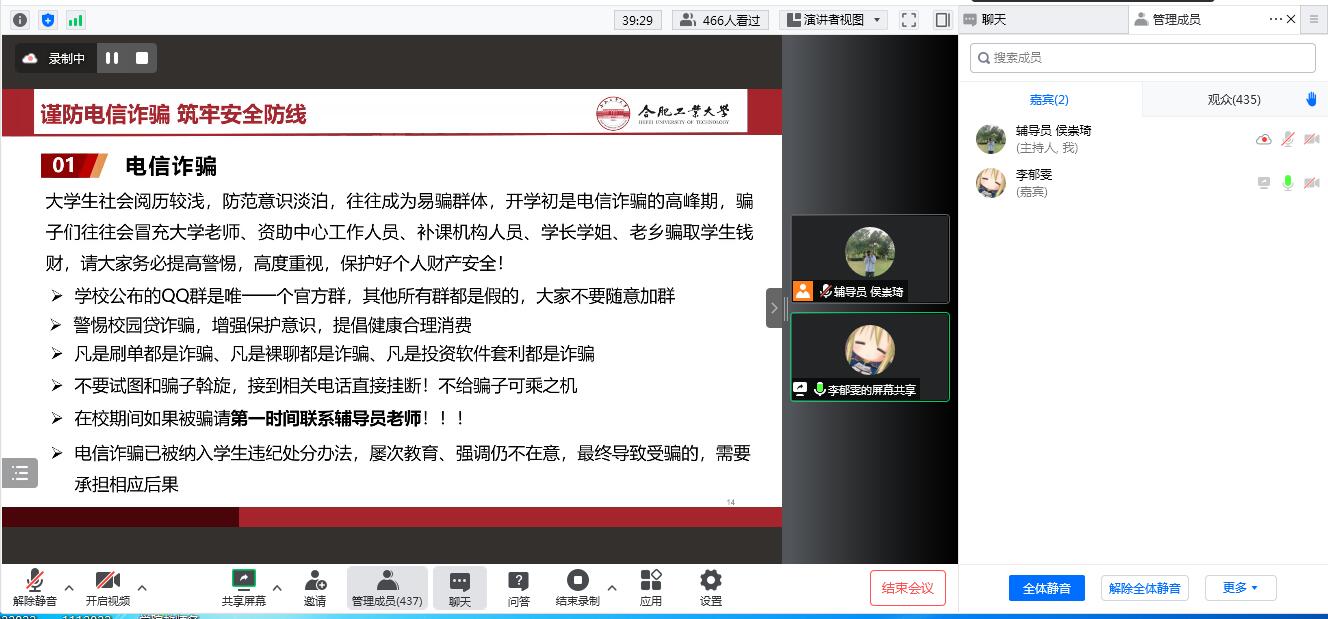The image size is (1328, 619).
Task: Open the Q&A panel
Action: click(518, 588)
